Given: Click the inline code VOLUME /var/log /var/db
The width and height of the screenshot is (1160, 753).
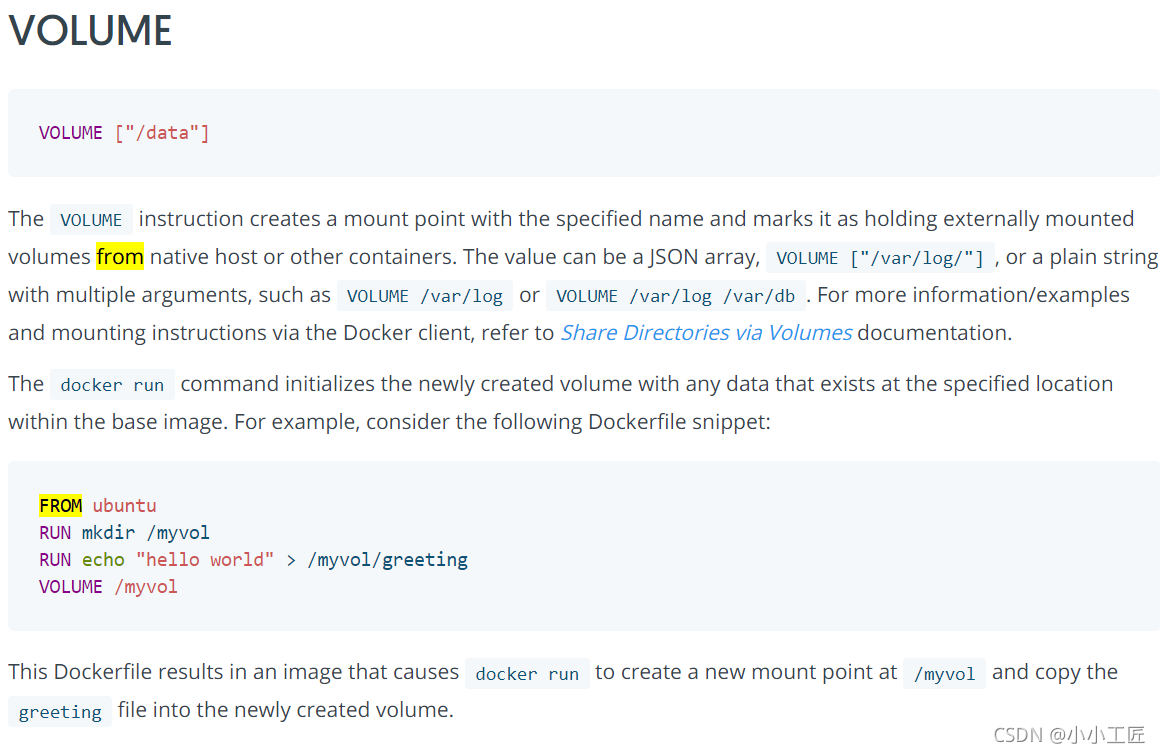Looking at the screenshot, I should point(675,296).
